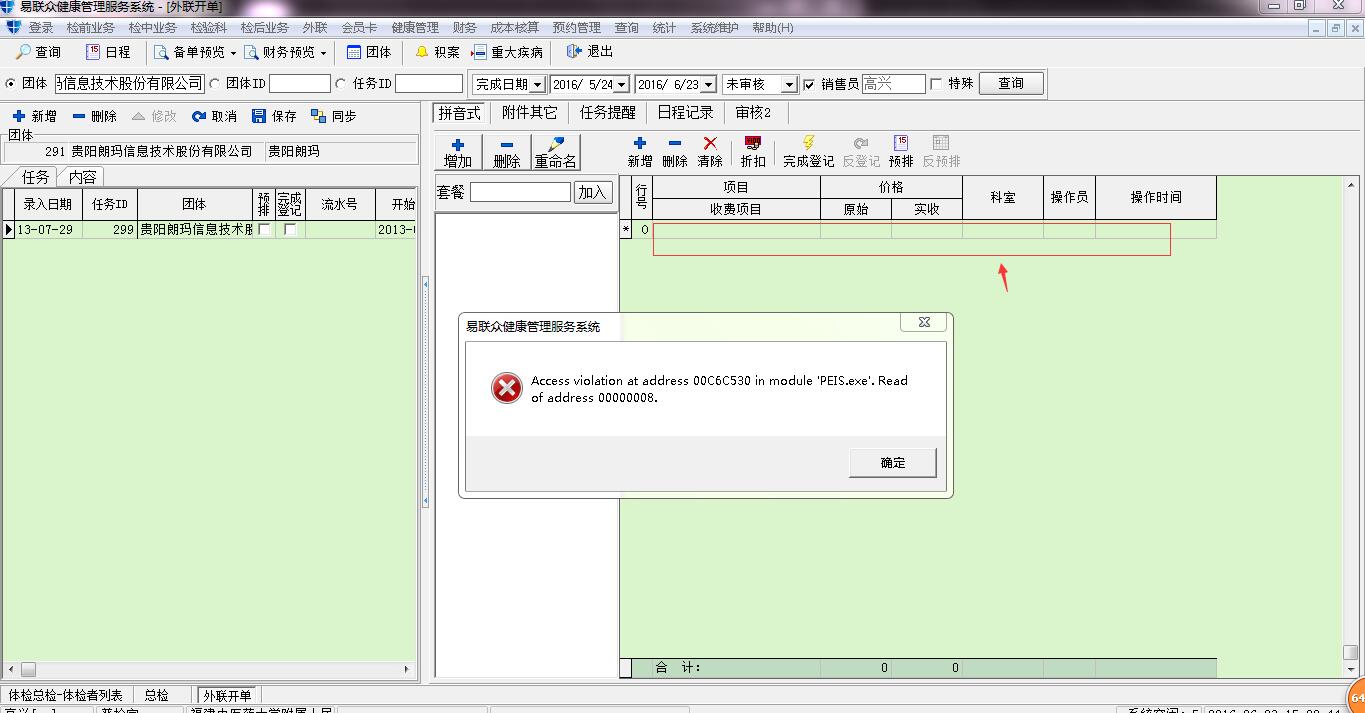
Task: Select the 团体 radio button
Action: [x=11, y=84]
